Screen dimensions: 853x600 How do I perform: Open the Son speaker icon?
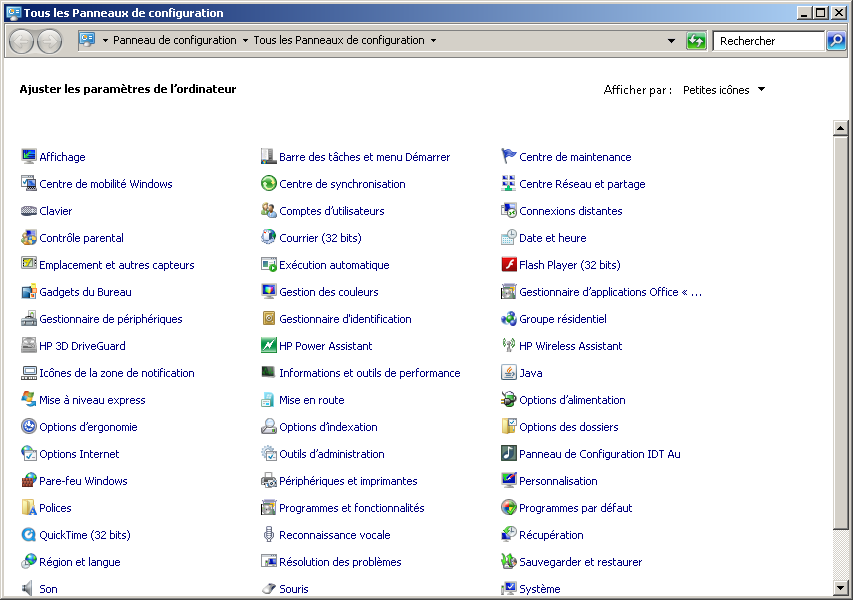[28, 589]
